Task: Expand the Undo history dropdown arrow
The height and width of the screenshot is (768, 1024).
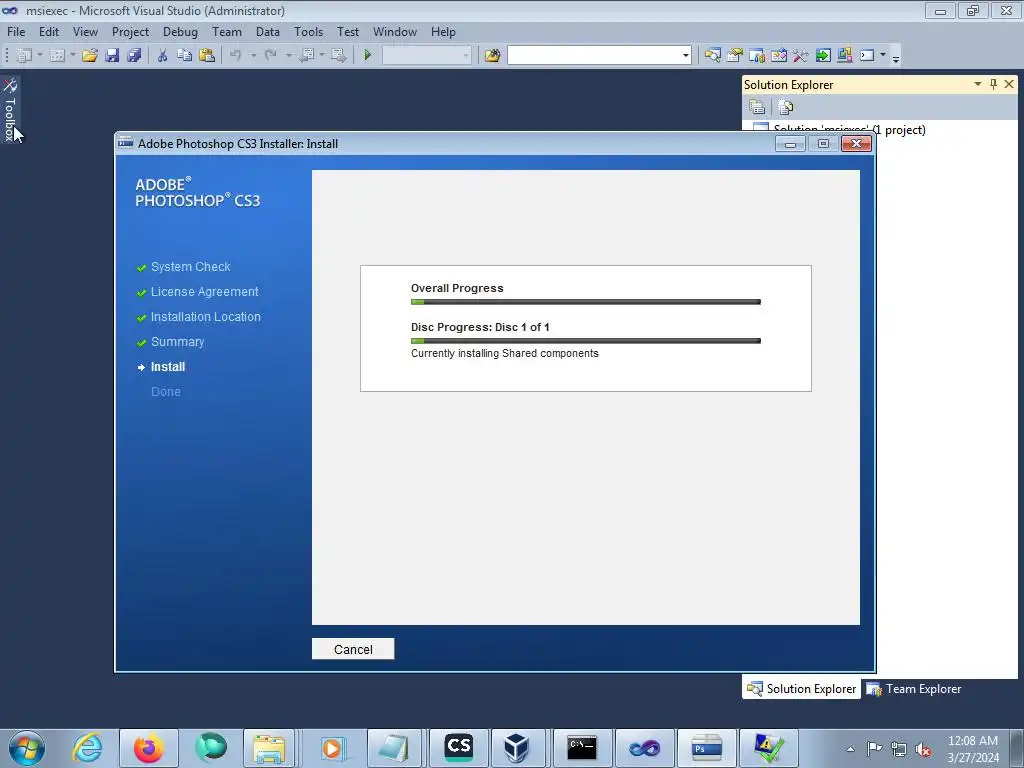Action: coord(253,56)
